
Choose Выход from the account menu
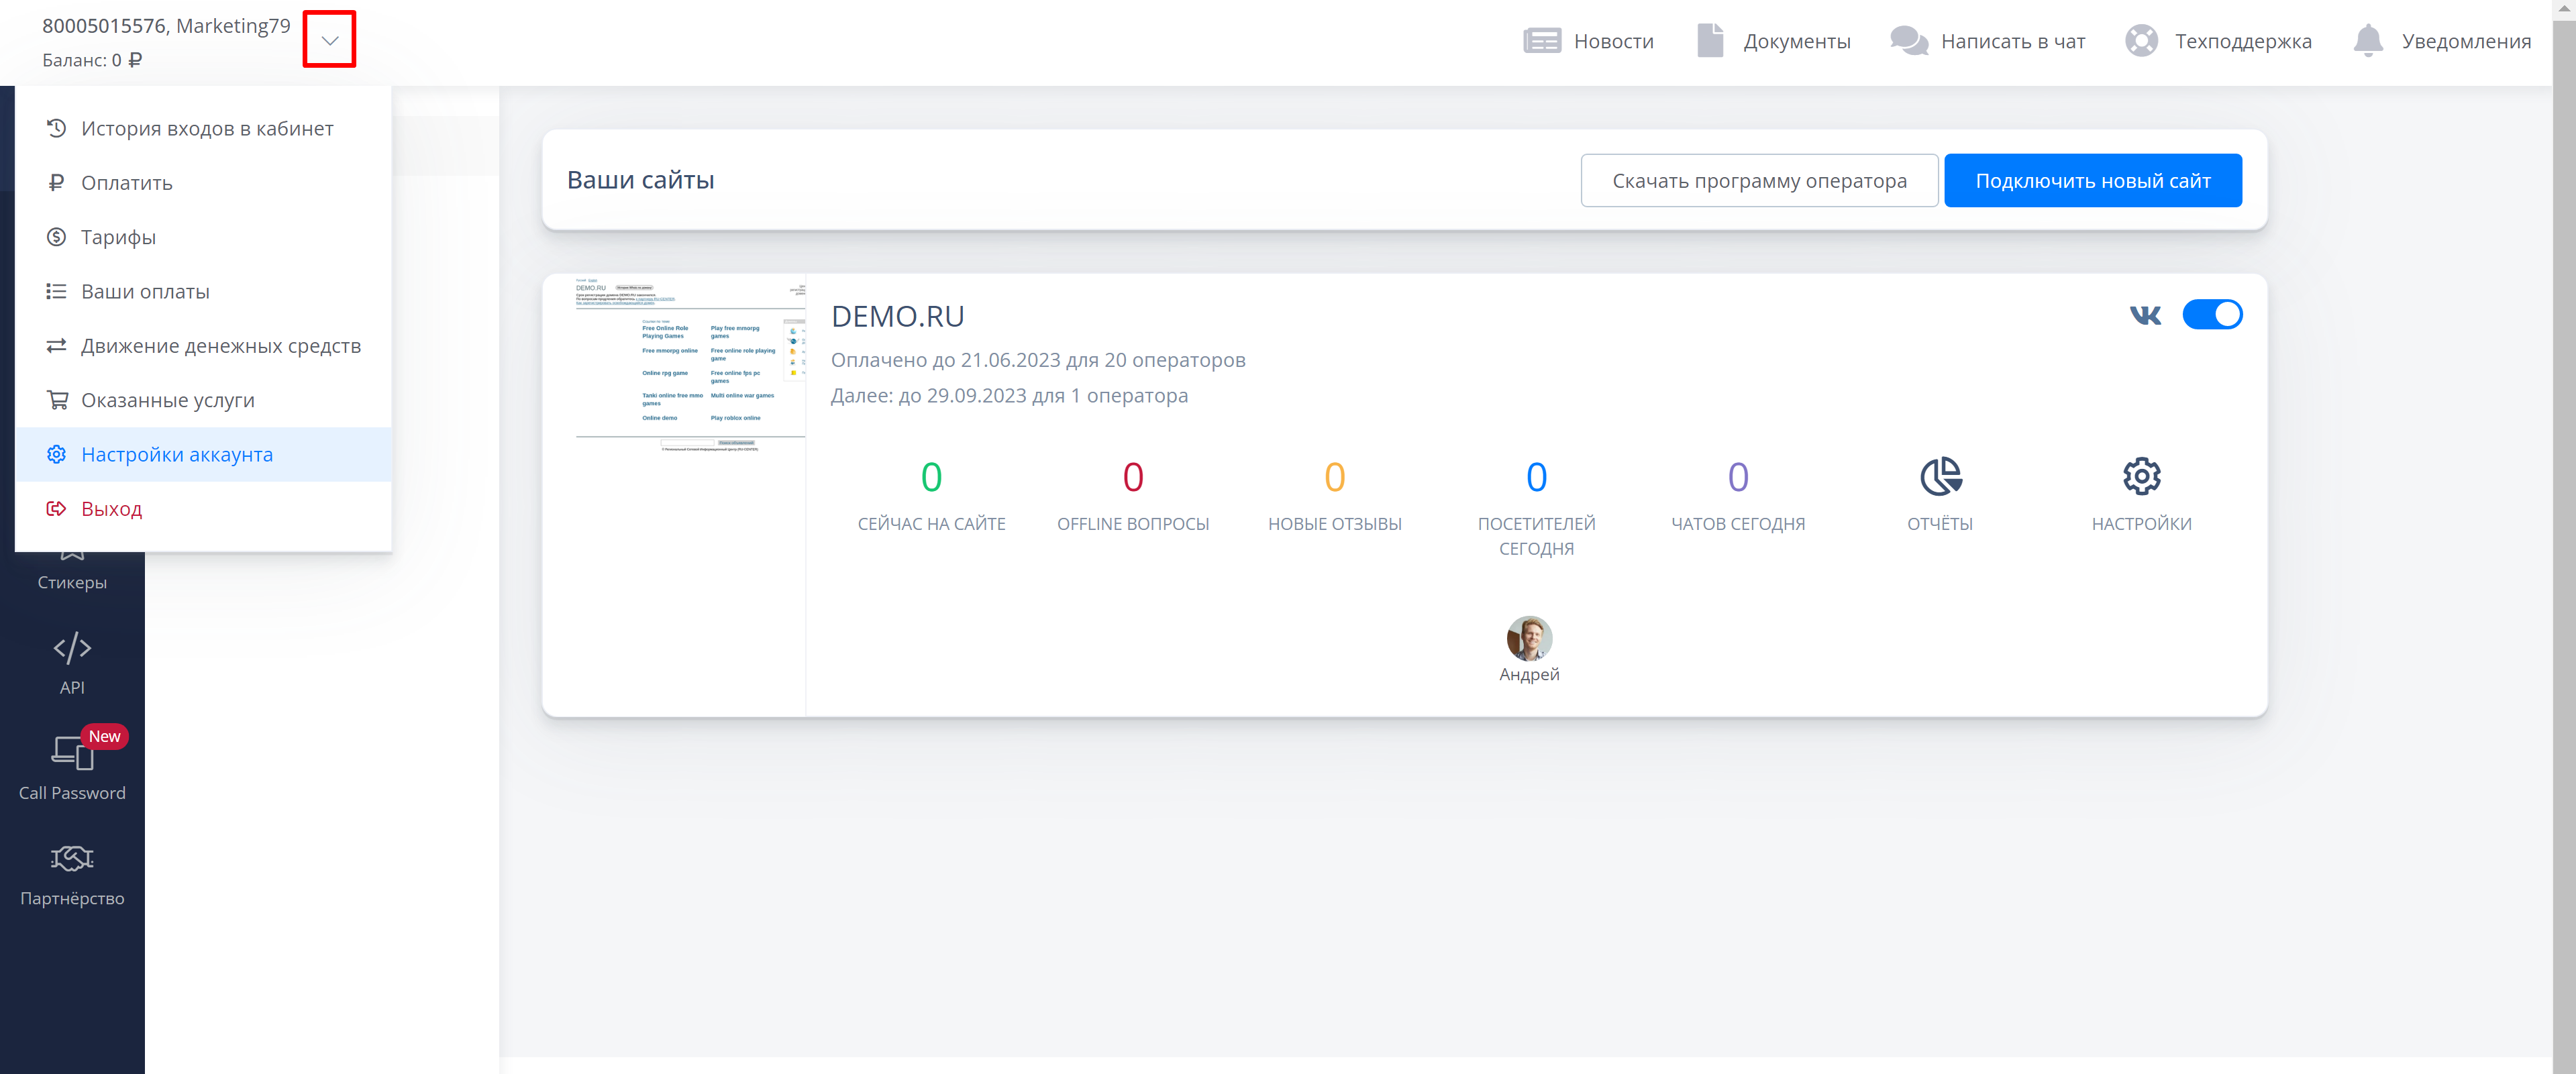coord(111,509)
